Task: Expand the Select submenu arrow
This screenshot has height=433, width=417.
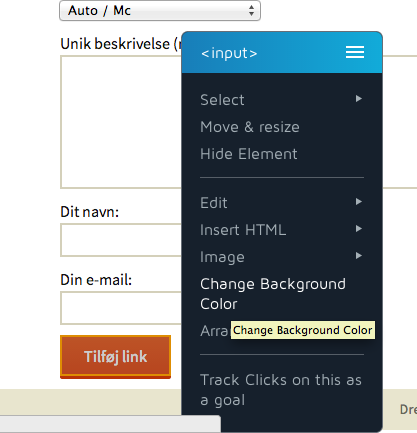Action: click(359, 98)
